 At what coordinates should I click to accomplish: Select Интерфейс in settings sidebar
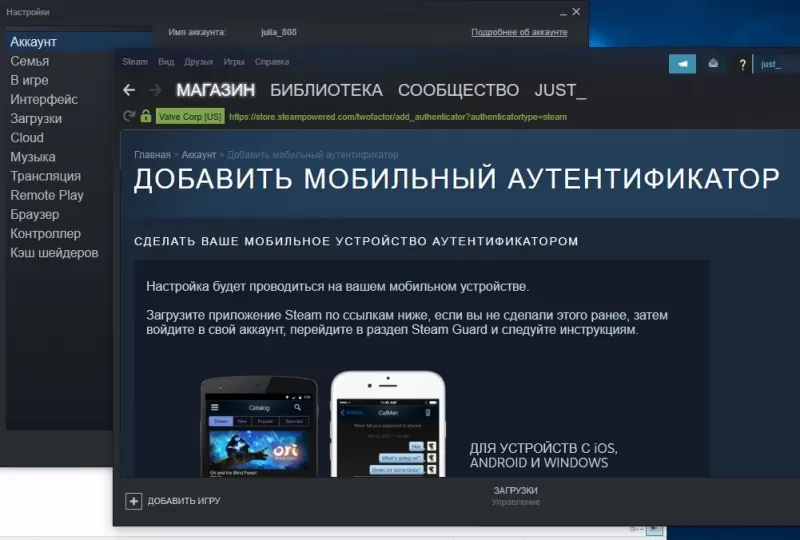coord(44,100)
